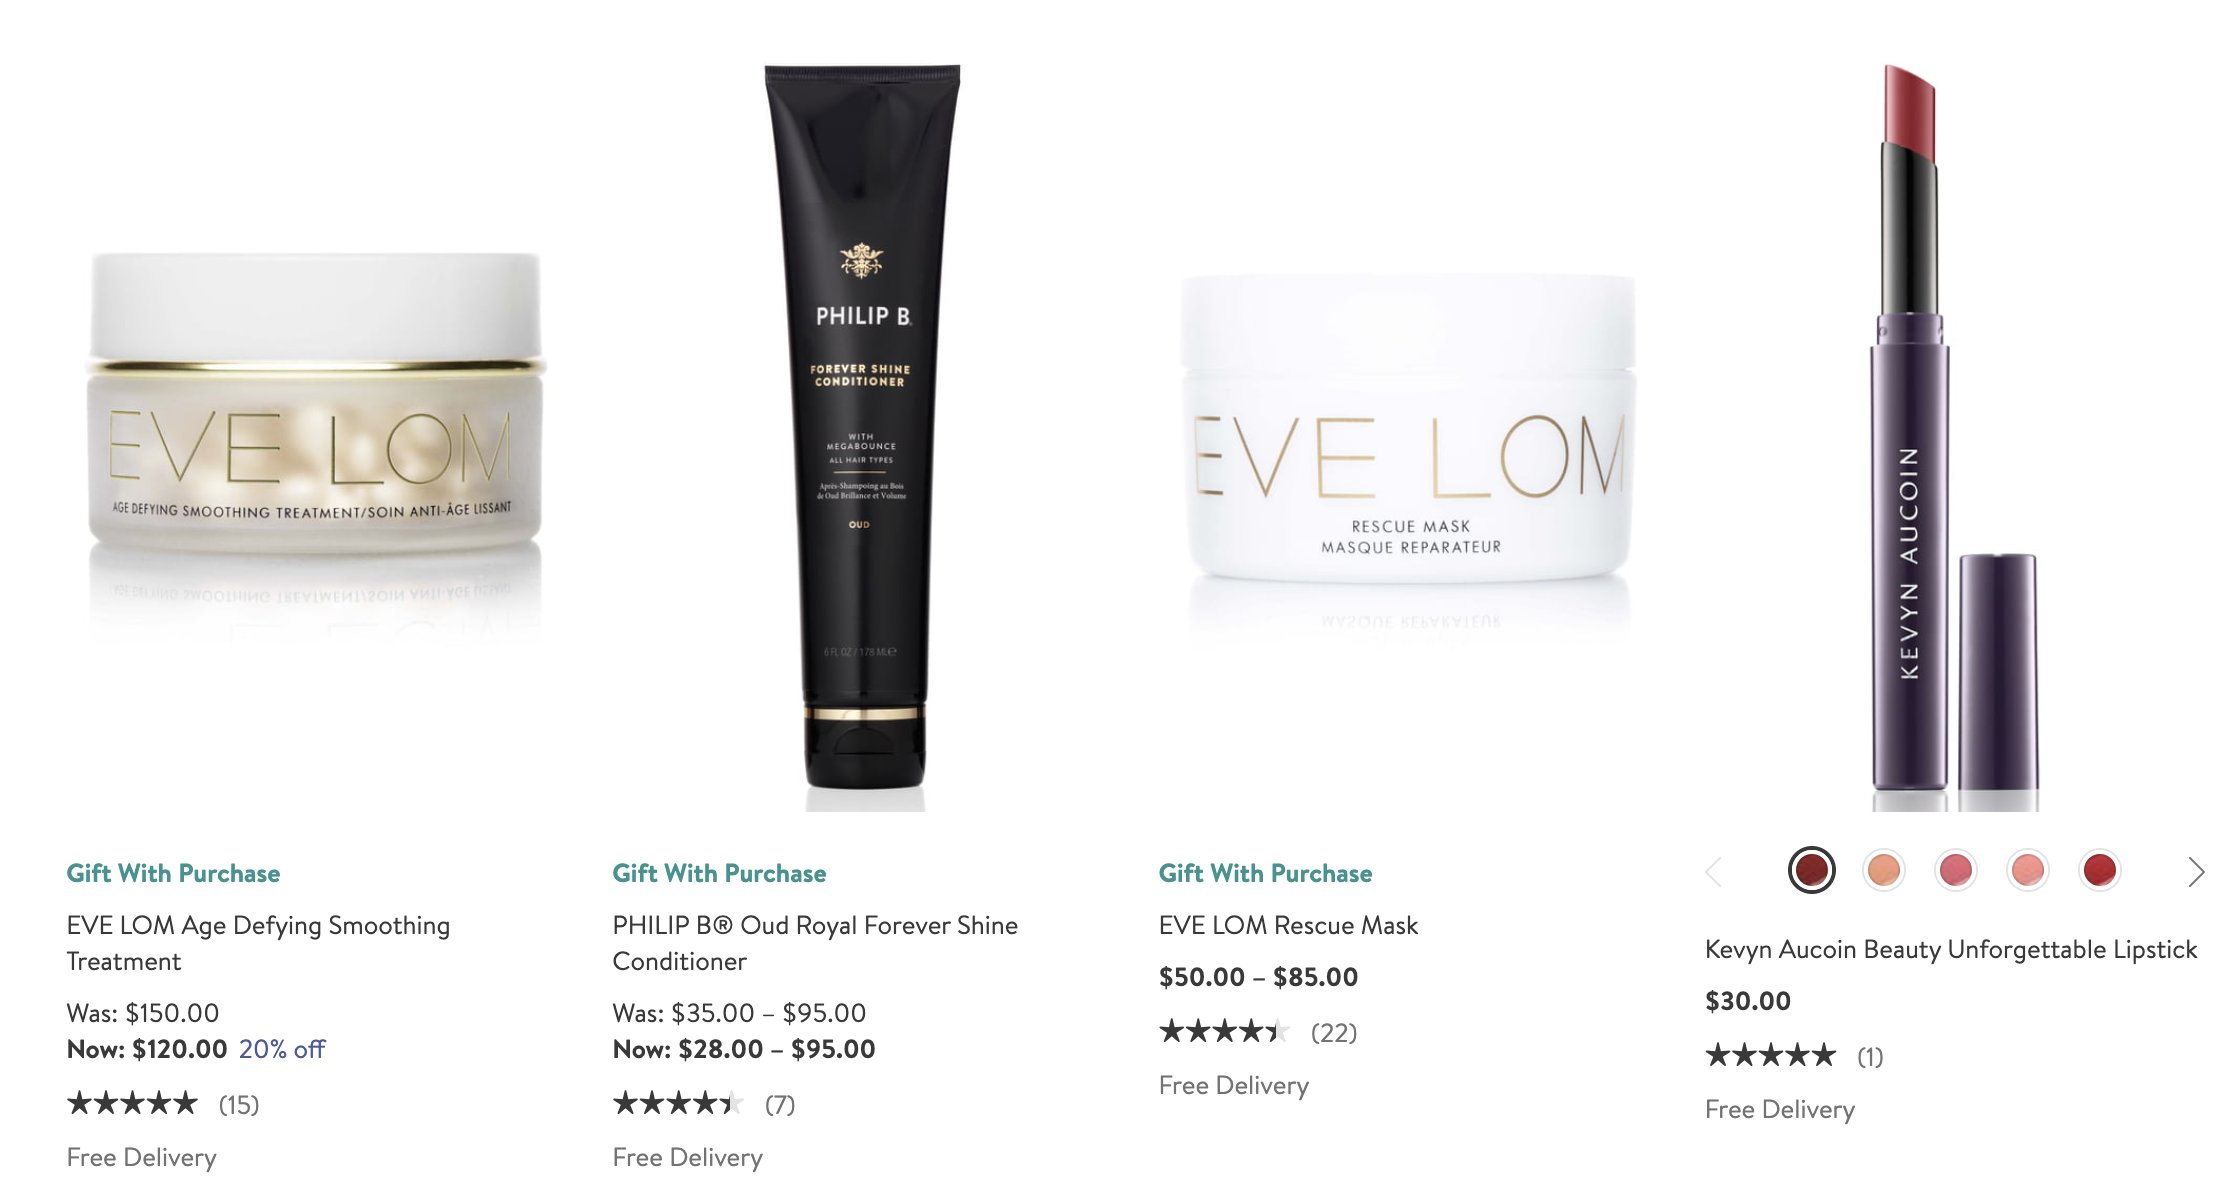Image resolution: width=2220 pixels, height=1198 pixels.
Task: Choose the bright red lipstick swatch
Action: 2100,871
